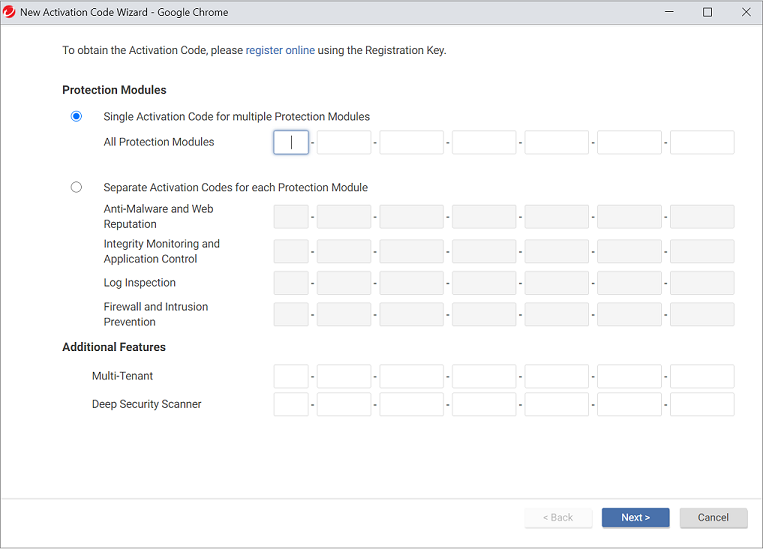Cancel the activation code wizard
This screenshot has width=763, height=549.
click(x=713, y=517)
